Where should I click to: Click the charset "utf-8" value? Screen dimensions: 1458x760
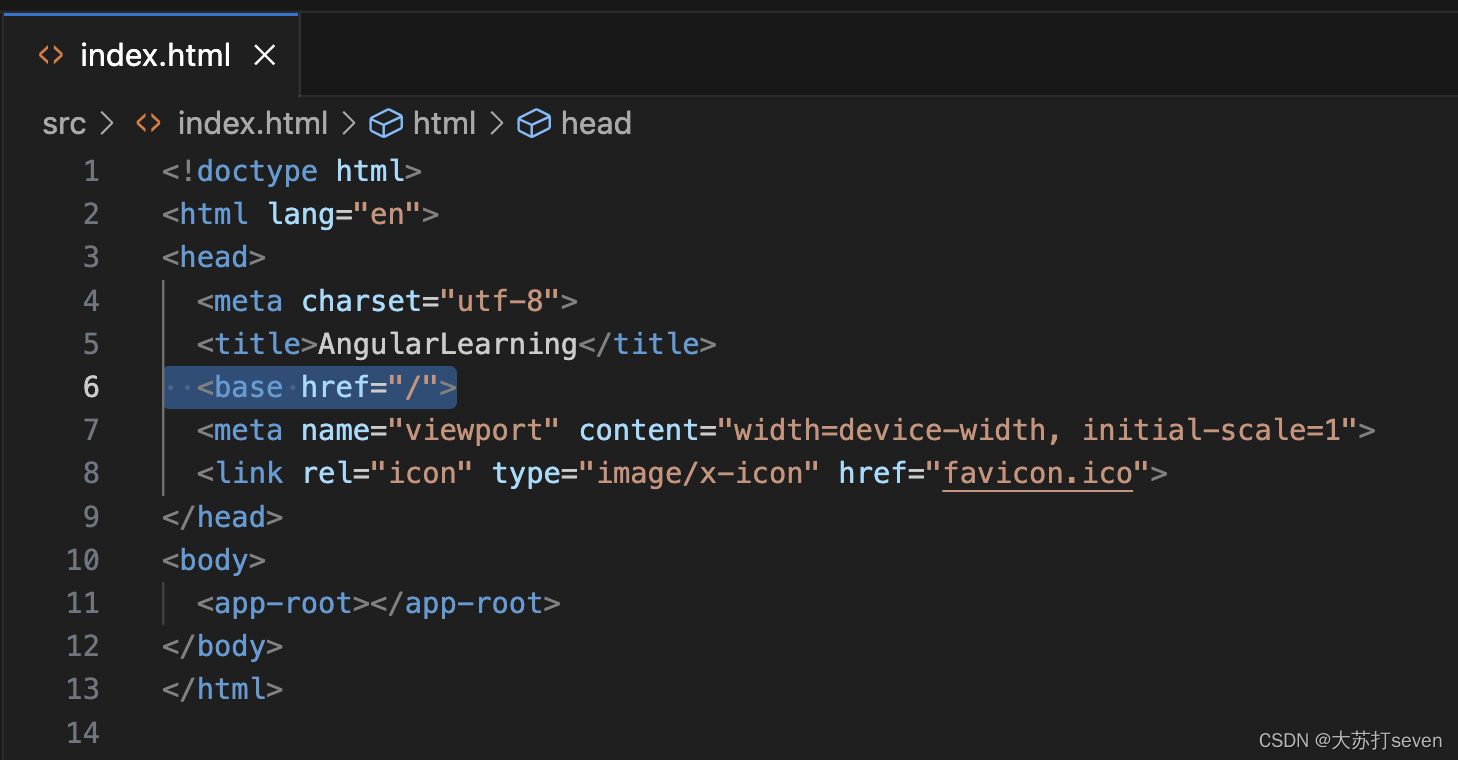point(500,301)
